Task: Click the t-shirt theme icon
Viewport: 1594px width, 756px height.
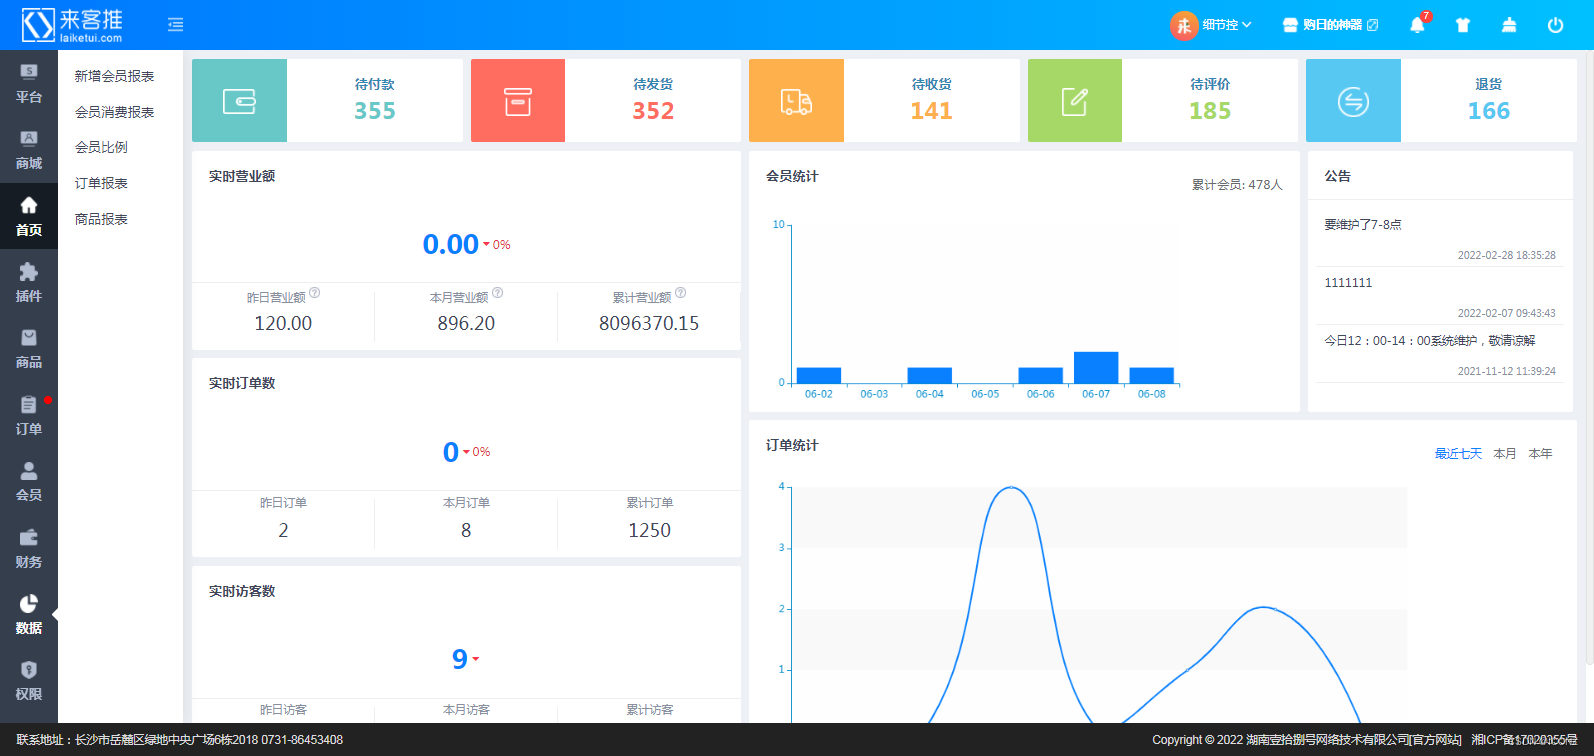Action: click(1463, 25)
